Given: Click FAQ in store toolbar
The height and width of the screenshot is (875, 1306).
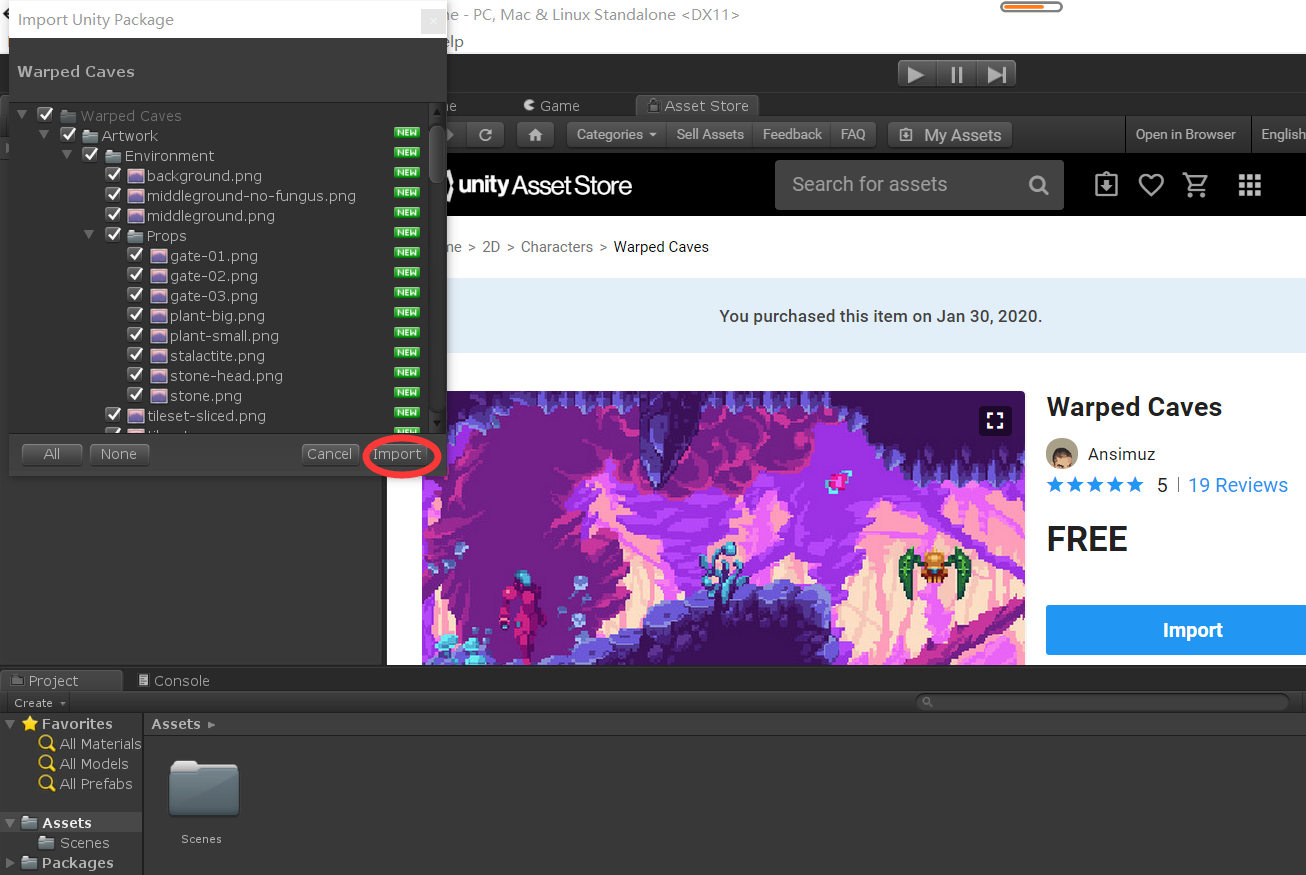Looking at the screenshot, I should coord(853,135).
